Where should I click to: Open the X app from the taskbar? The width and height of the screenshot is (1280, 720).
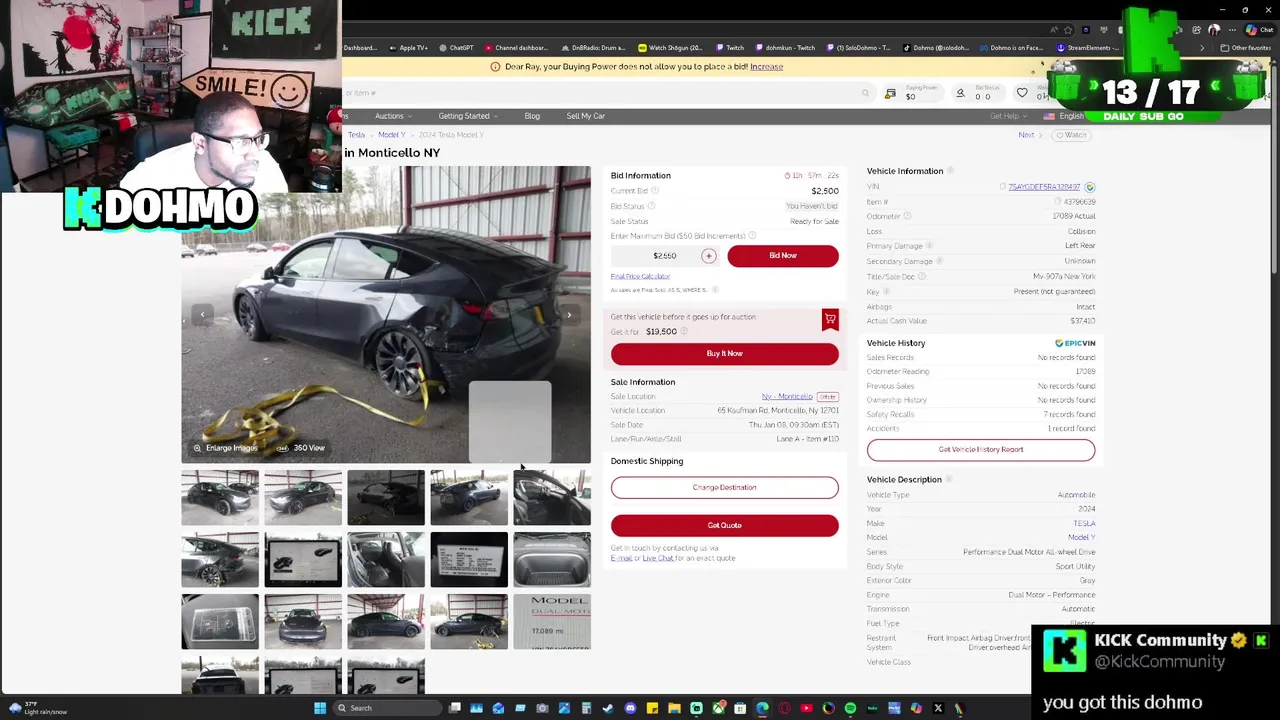pyautogui.click(x=938, y=708)
